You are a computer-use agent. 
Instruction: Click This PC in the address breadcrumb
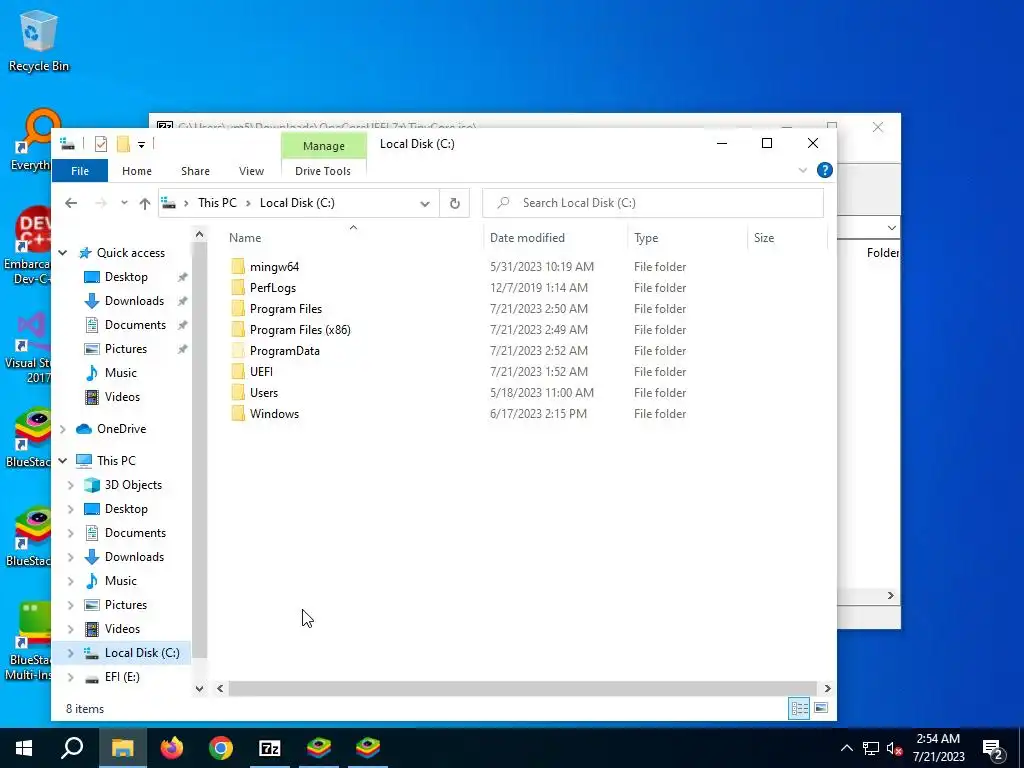217,203
